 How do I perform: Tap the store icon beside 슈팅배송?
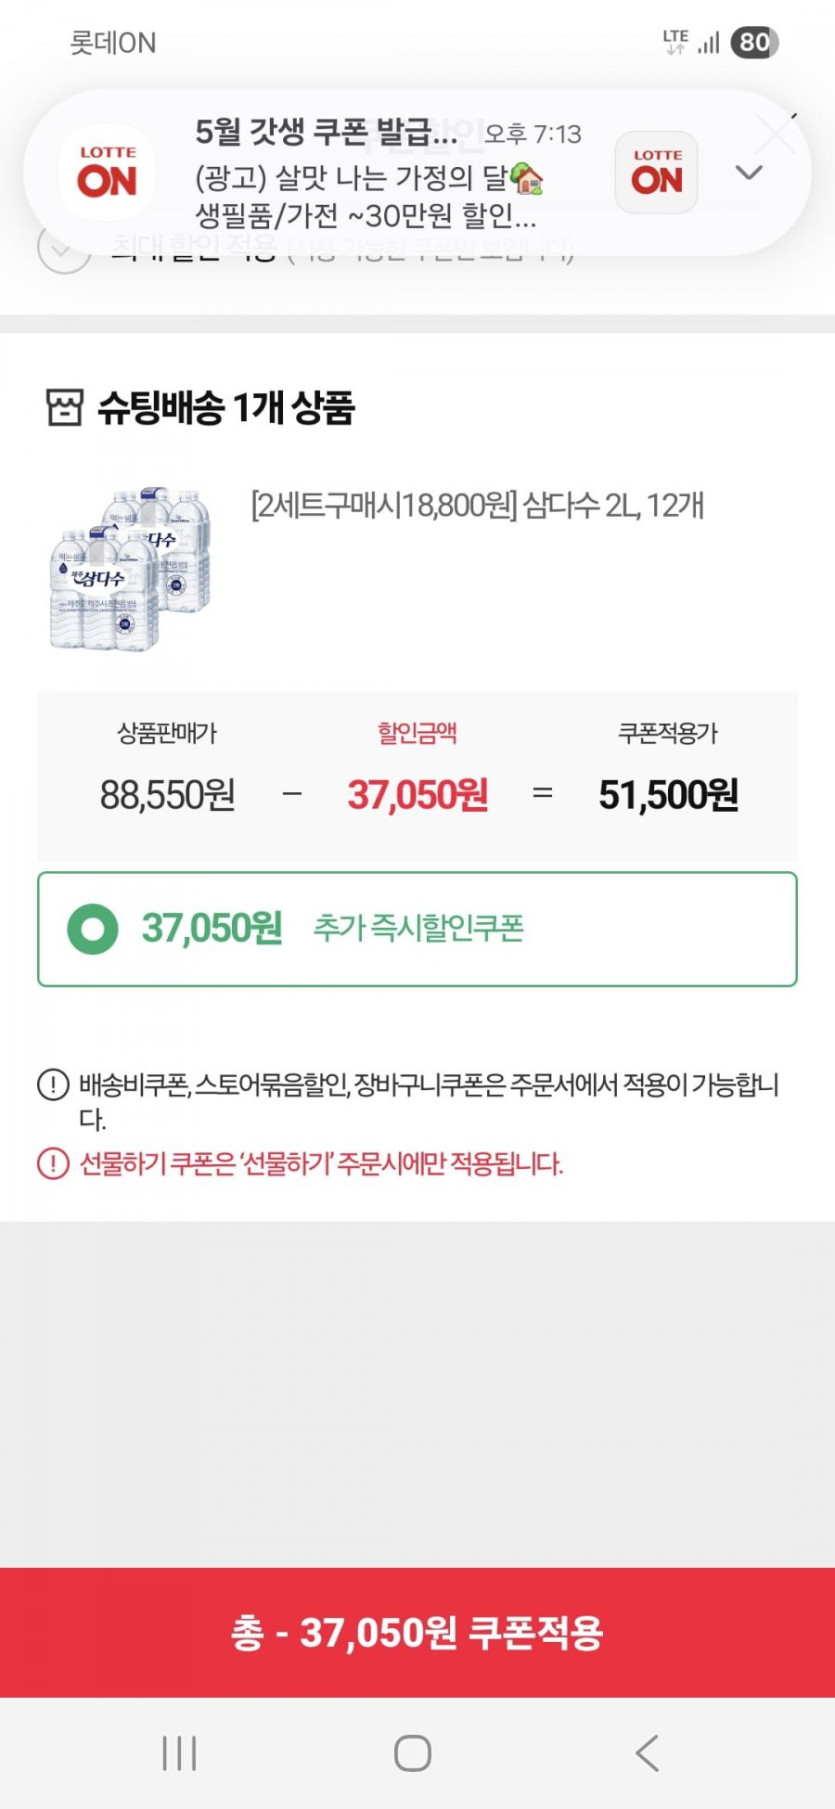(x=65, y=407)
